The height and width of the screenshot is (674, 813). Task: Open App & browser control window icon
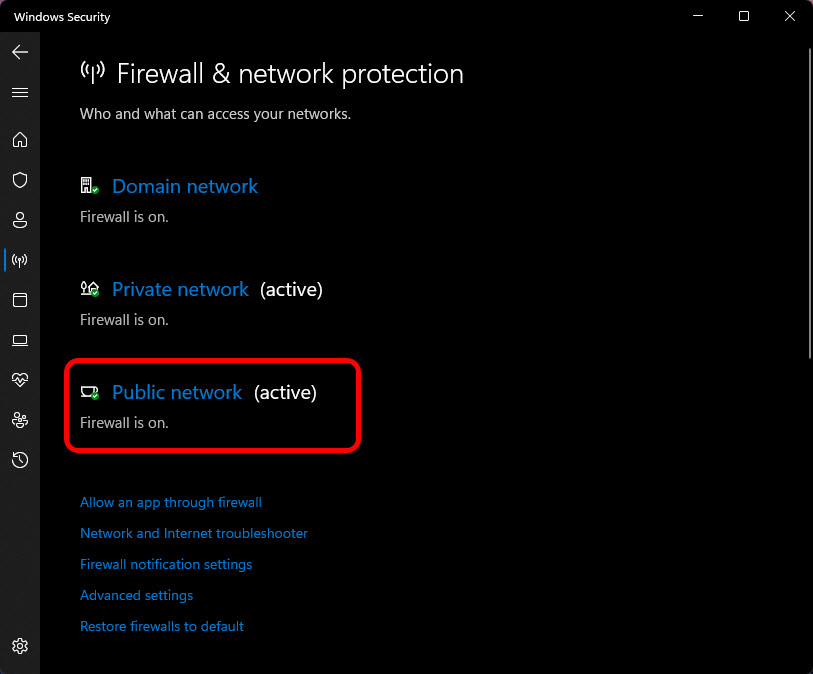click(x=20, y=300)
